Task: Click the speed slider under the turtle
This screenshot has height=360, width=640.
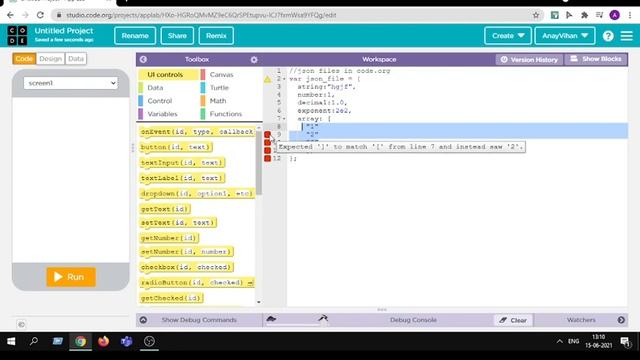Action: [297, 324]
